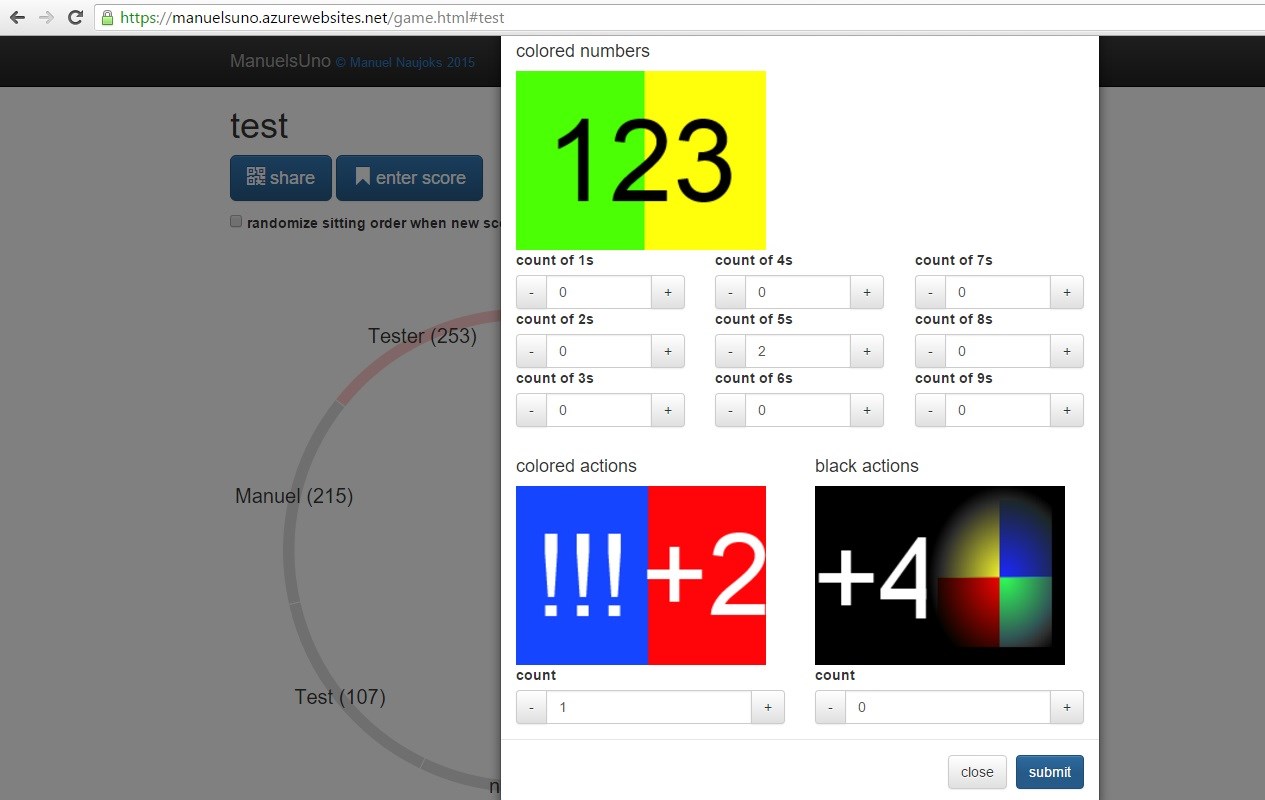The width and height of the screenshot is (1265, 800).
Task: Click the browser back arrow
Action: tap(17, 17)
